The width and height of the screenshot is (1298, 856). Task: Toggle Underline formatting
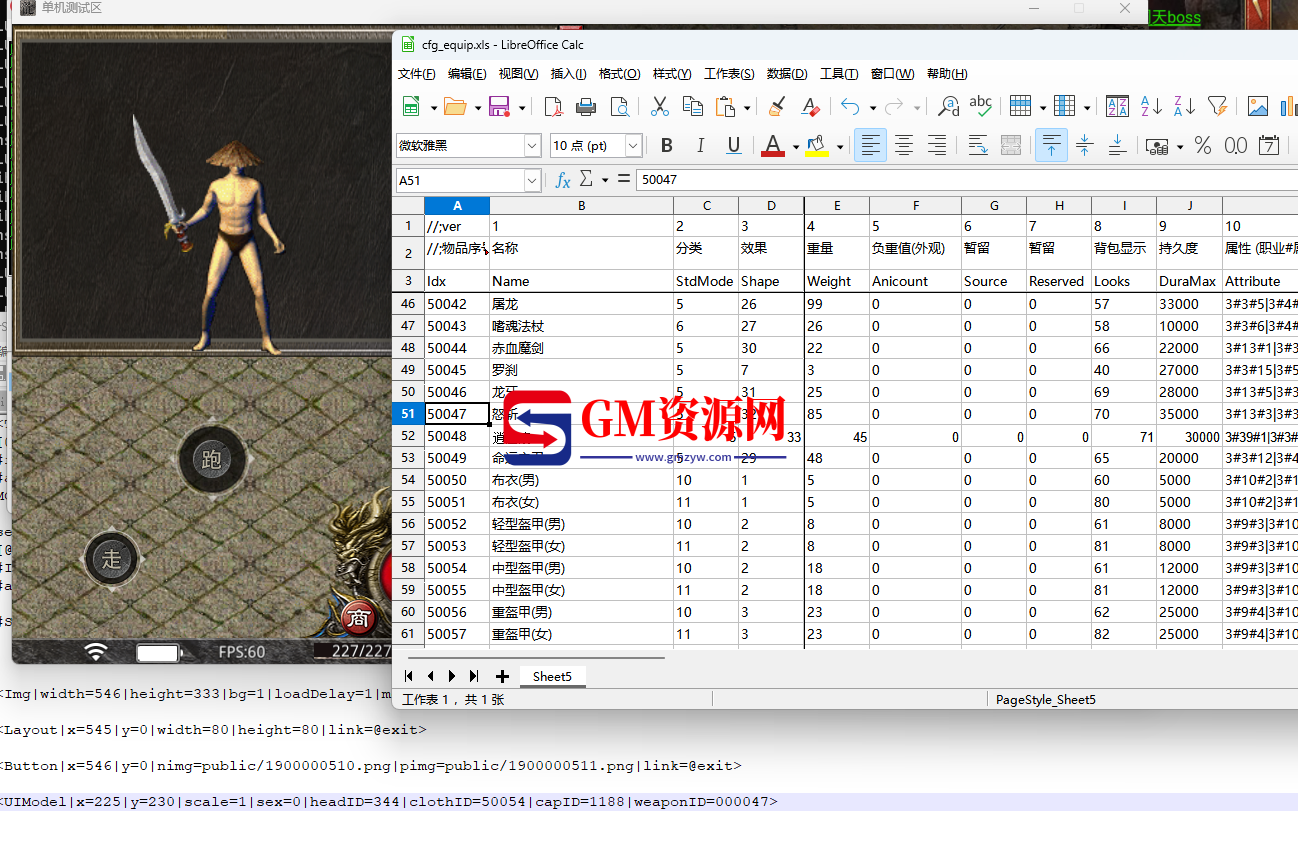(x=734, y=146)
